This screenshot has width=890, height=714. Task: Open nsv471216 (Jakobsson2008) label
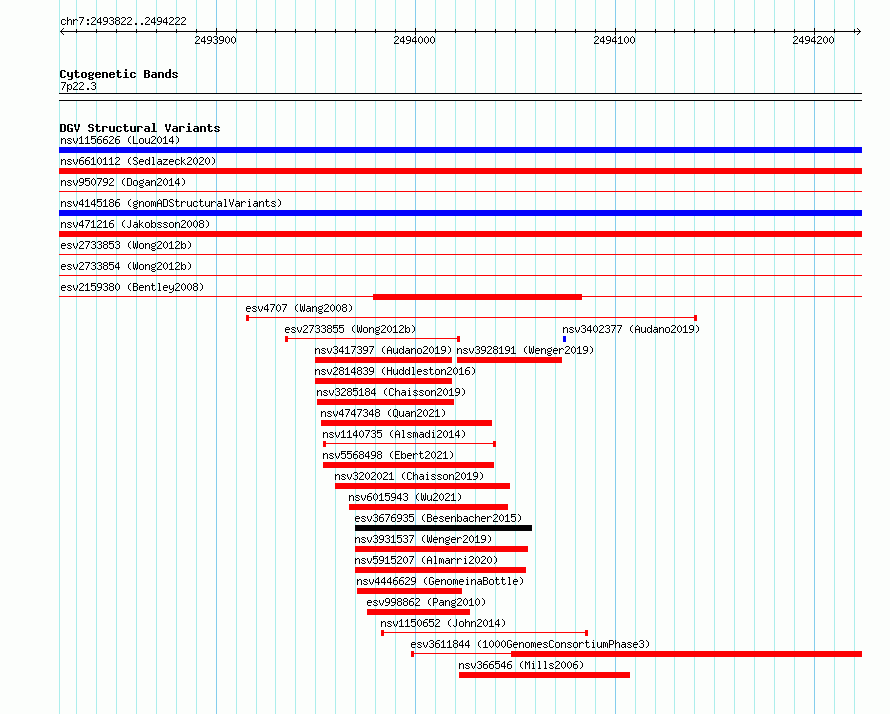(135, 224)
